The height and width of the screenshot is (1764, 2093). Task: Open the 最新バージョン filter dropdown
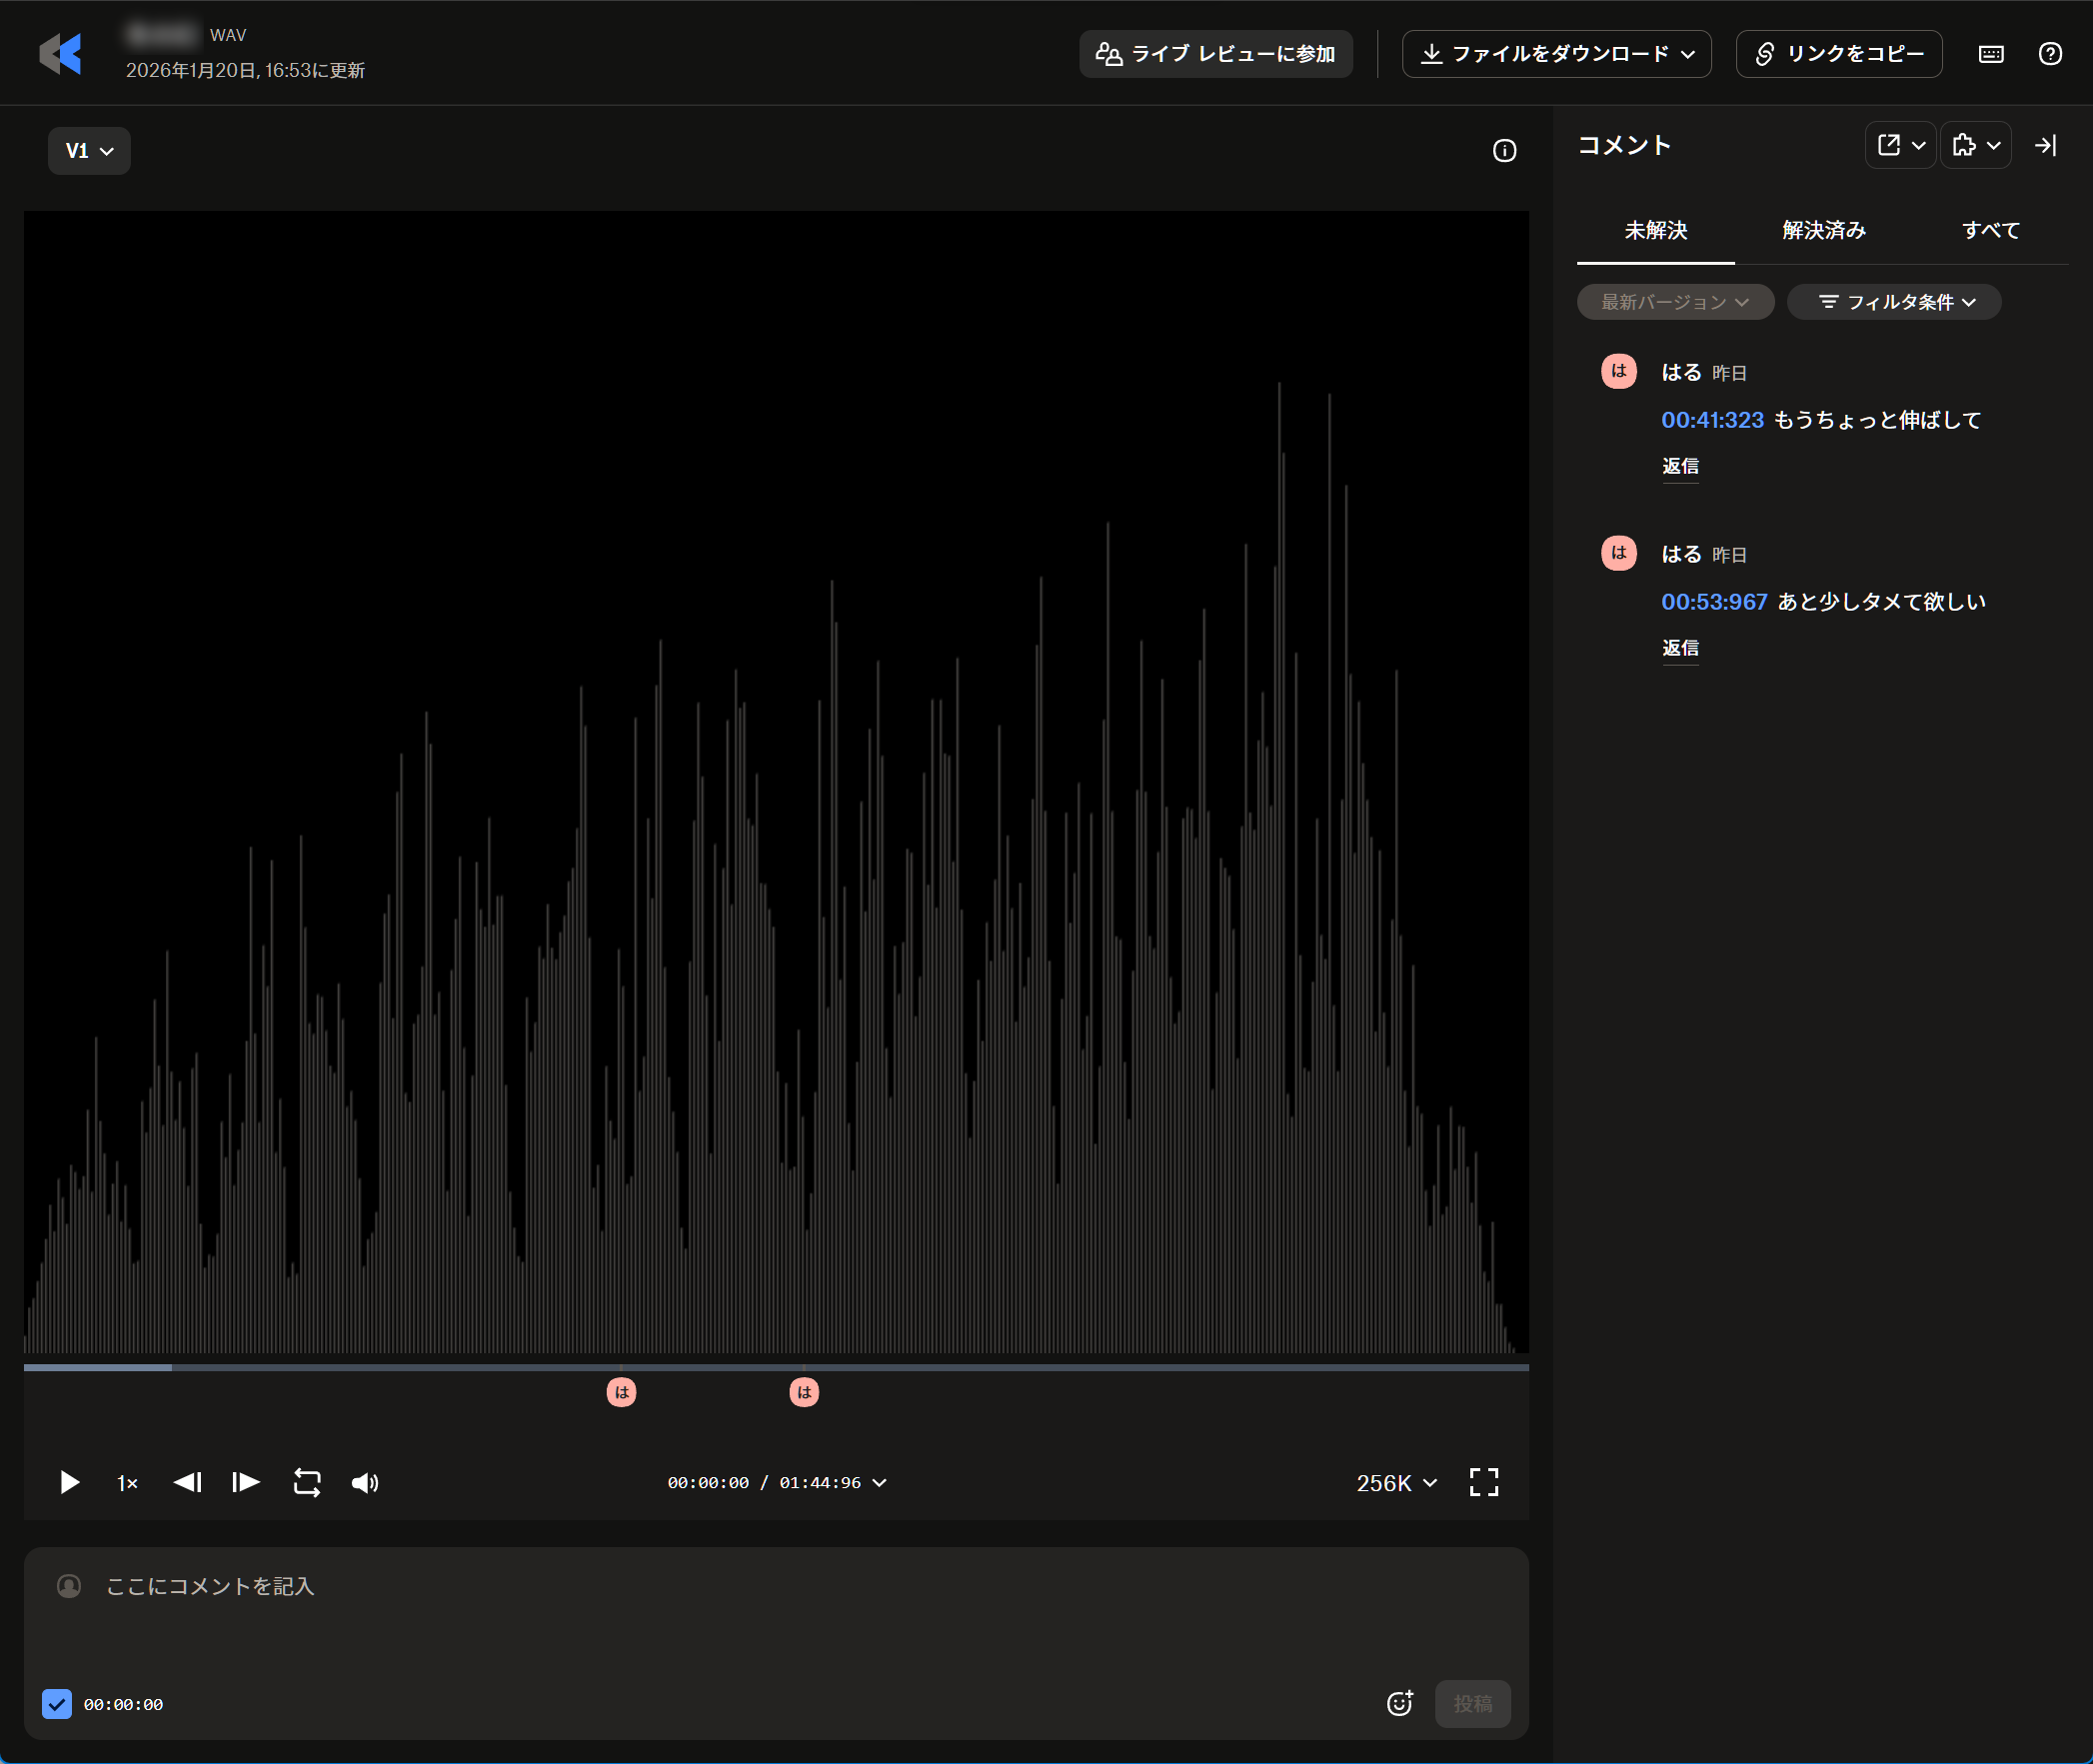pos(1675,302)
